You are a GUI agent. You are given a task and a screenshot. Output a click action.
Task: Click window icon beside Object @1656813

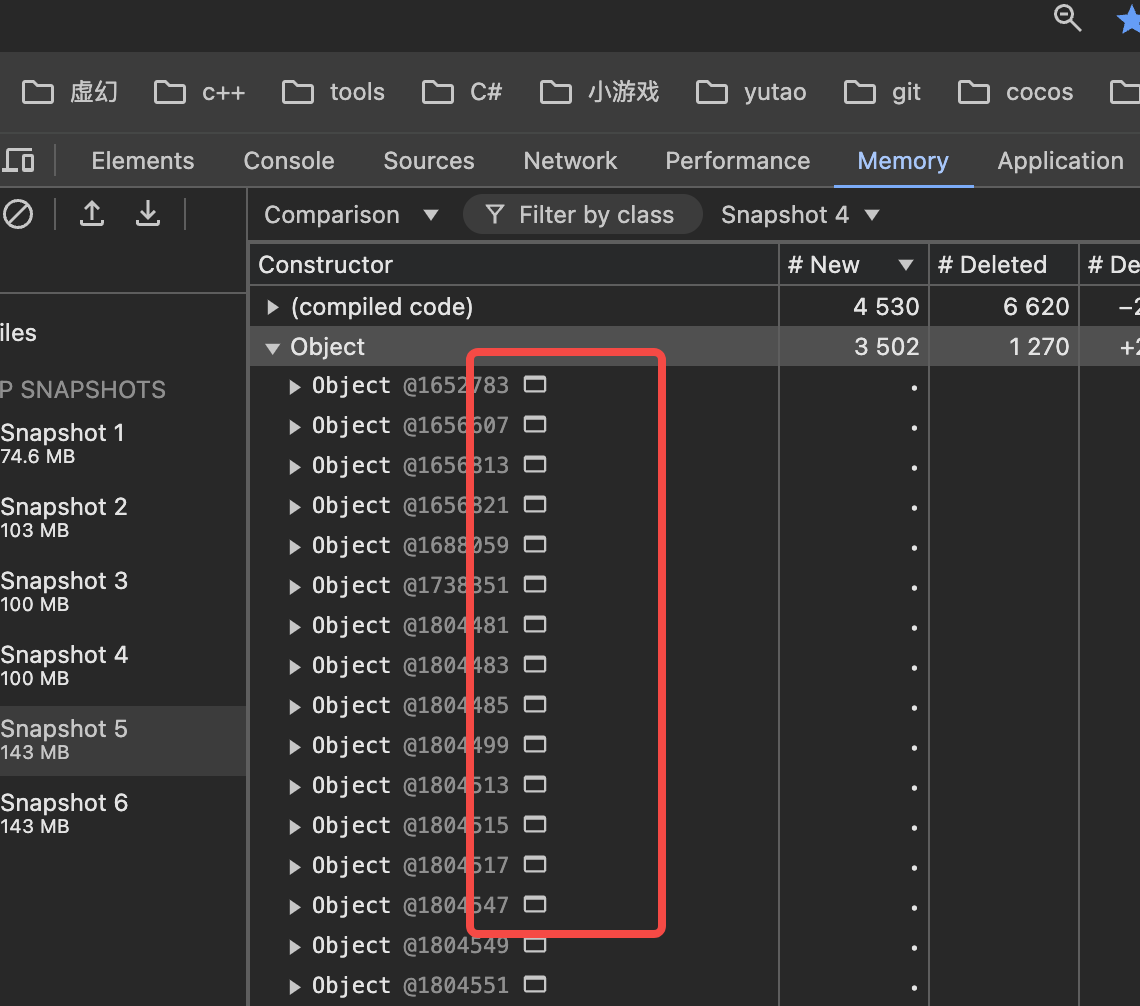[535, 464]
